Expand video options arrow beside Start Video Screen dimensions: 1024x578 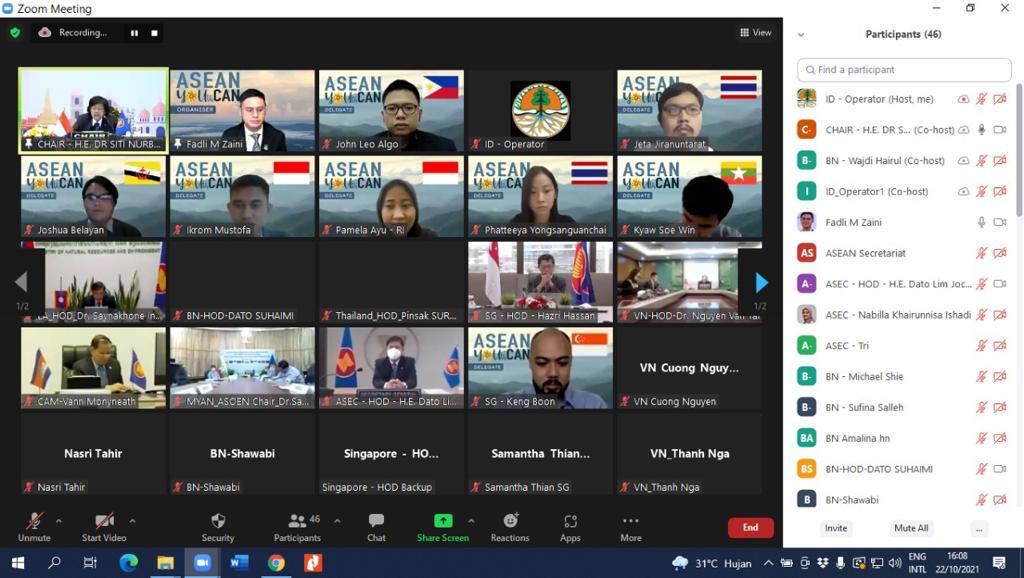pyautogui.click(x=132, y=521)
